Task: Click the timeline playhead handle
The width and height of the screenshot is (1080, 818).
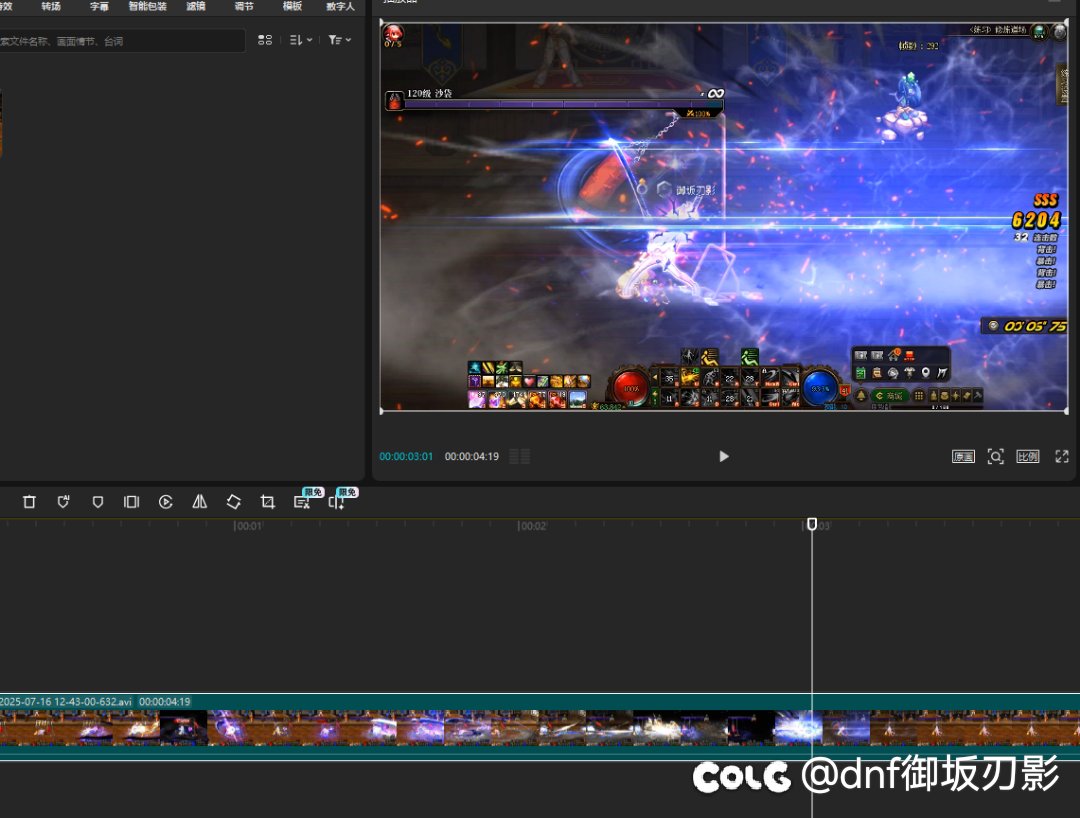Action: (812, 524)
